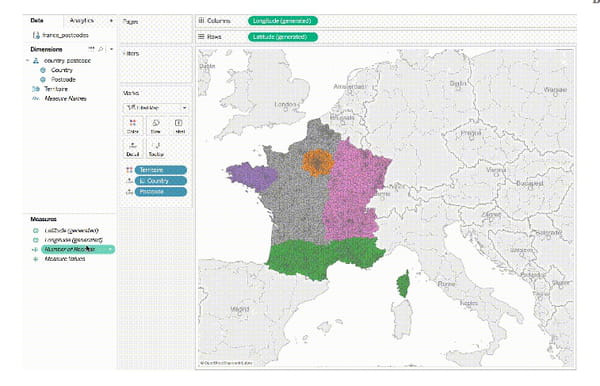Open the mark type dropdown in Marks
The image size is (600, 386).
click(156, 108)
